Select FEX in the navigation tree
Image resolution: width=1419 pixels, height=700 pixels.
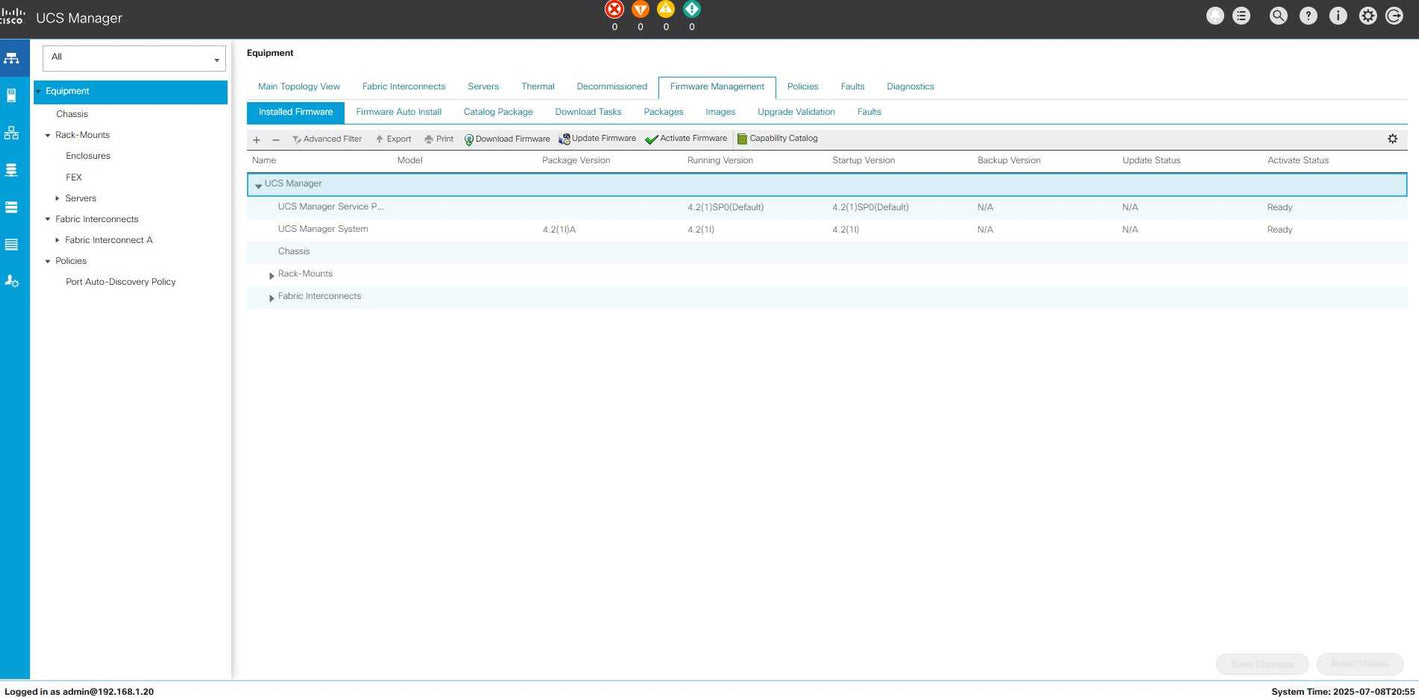[74, 177]
